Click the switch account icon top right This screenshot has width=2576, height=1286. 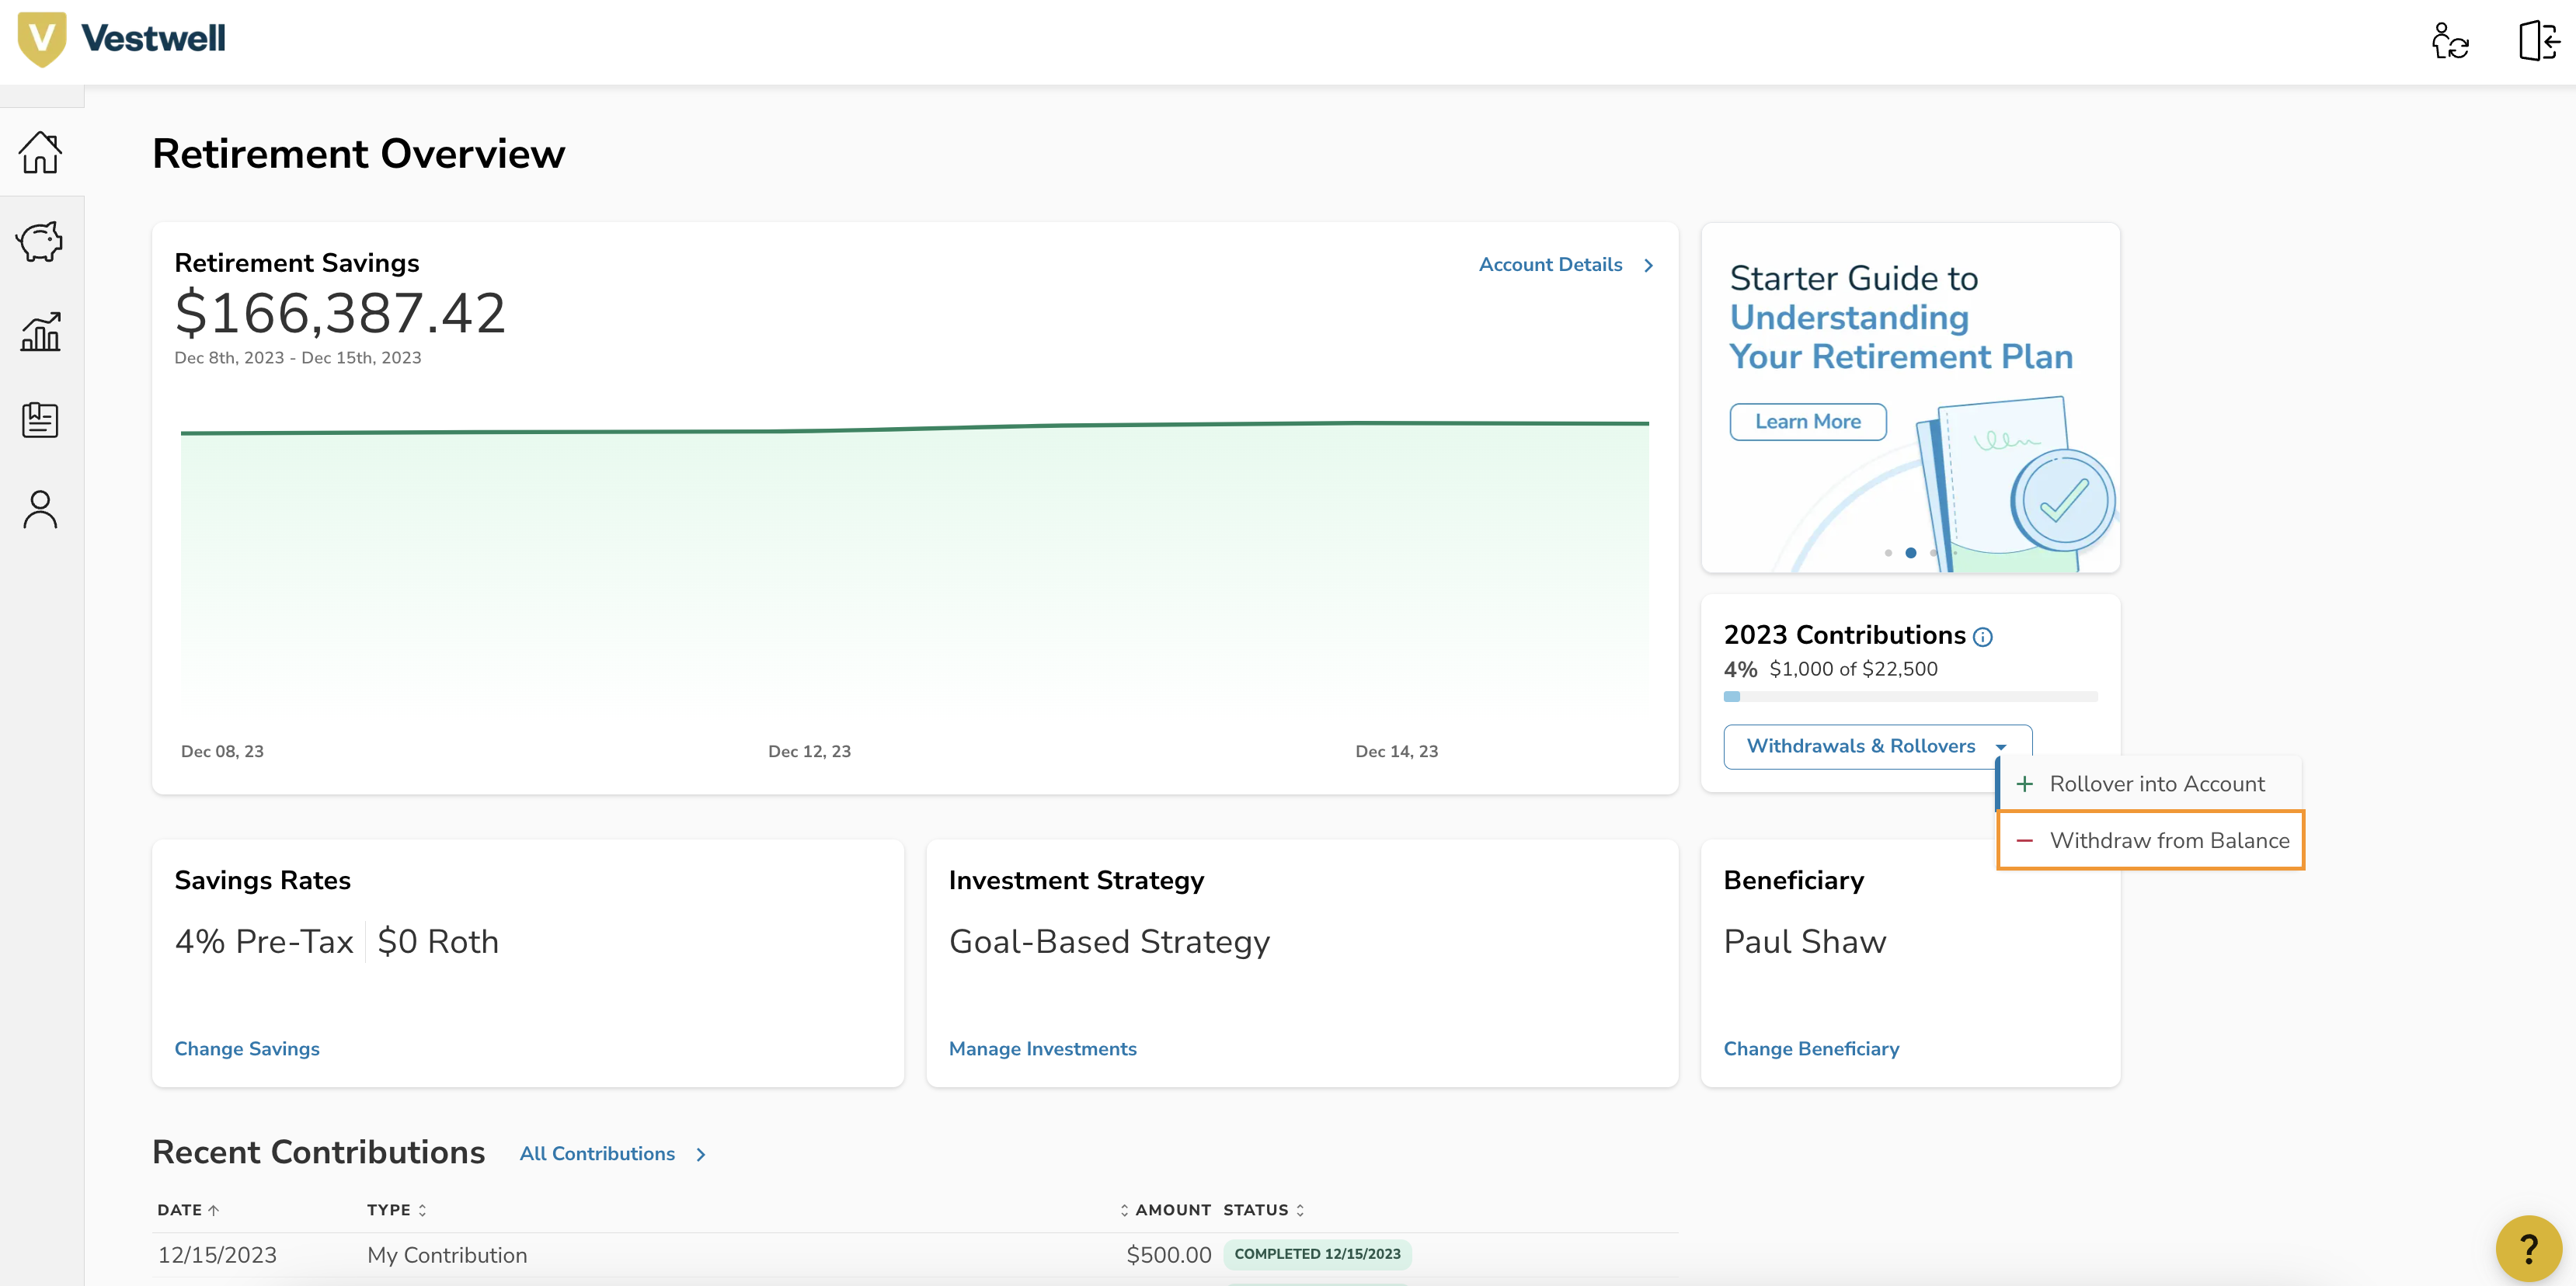point(2449,42)
